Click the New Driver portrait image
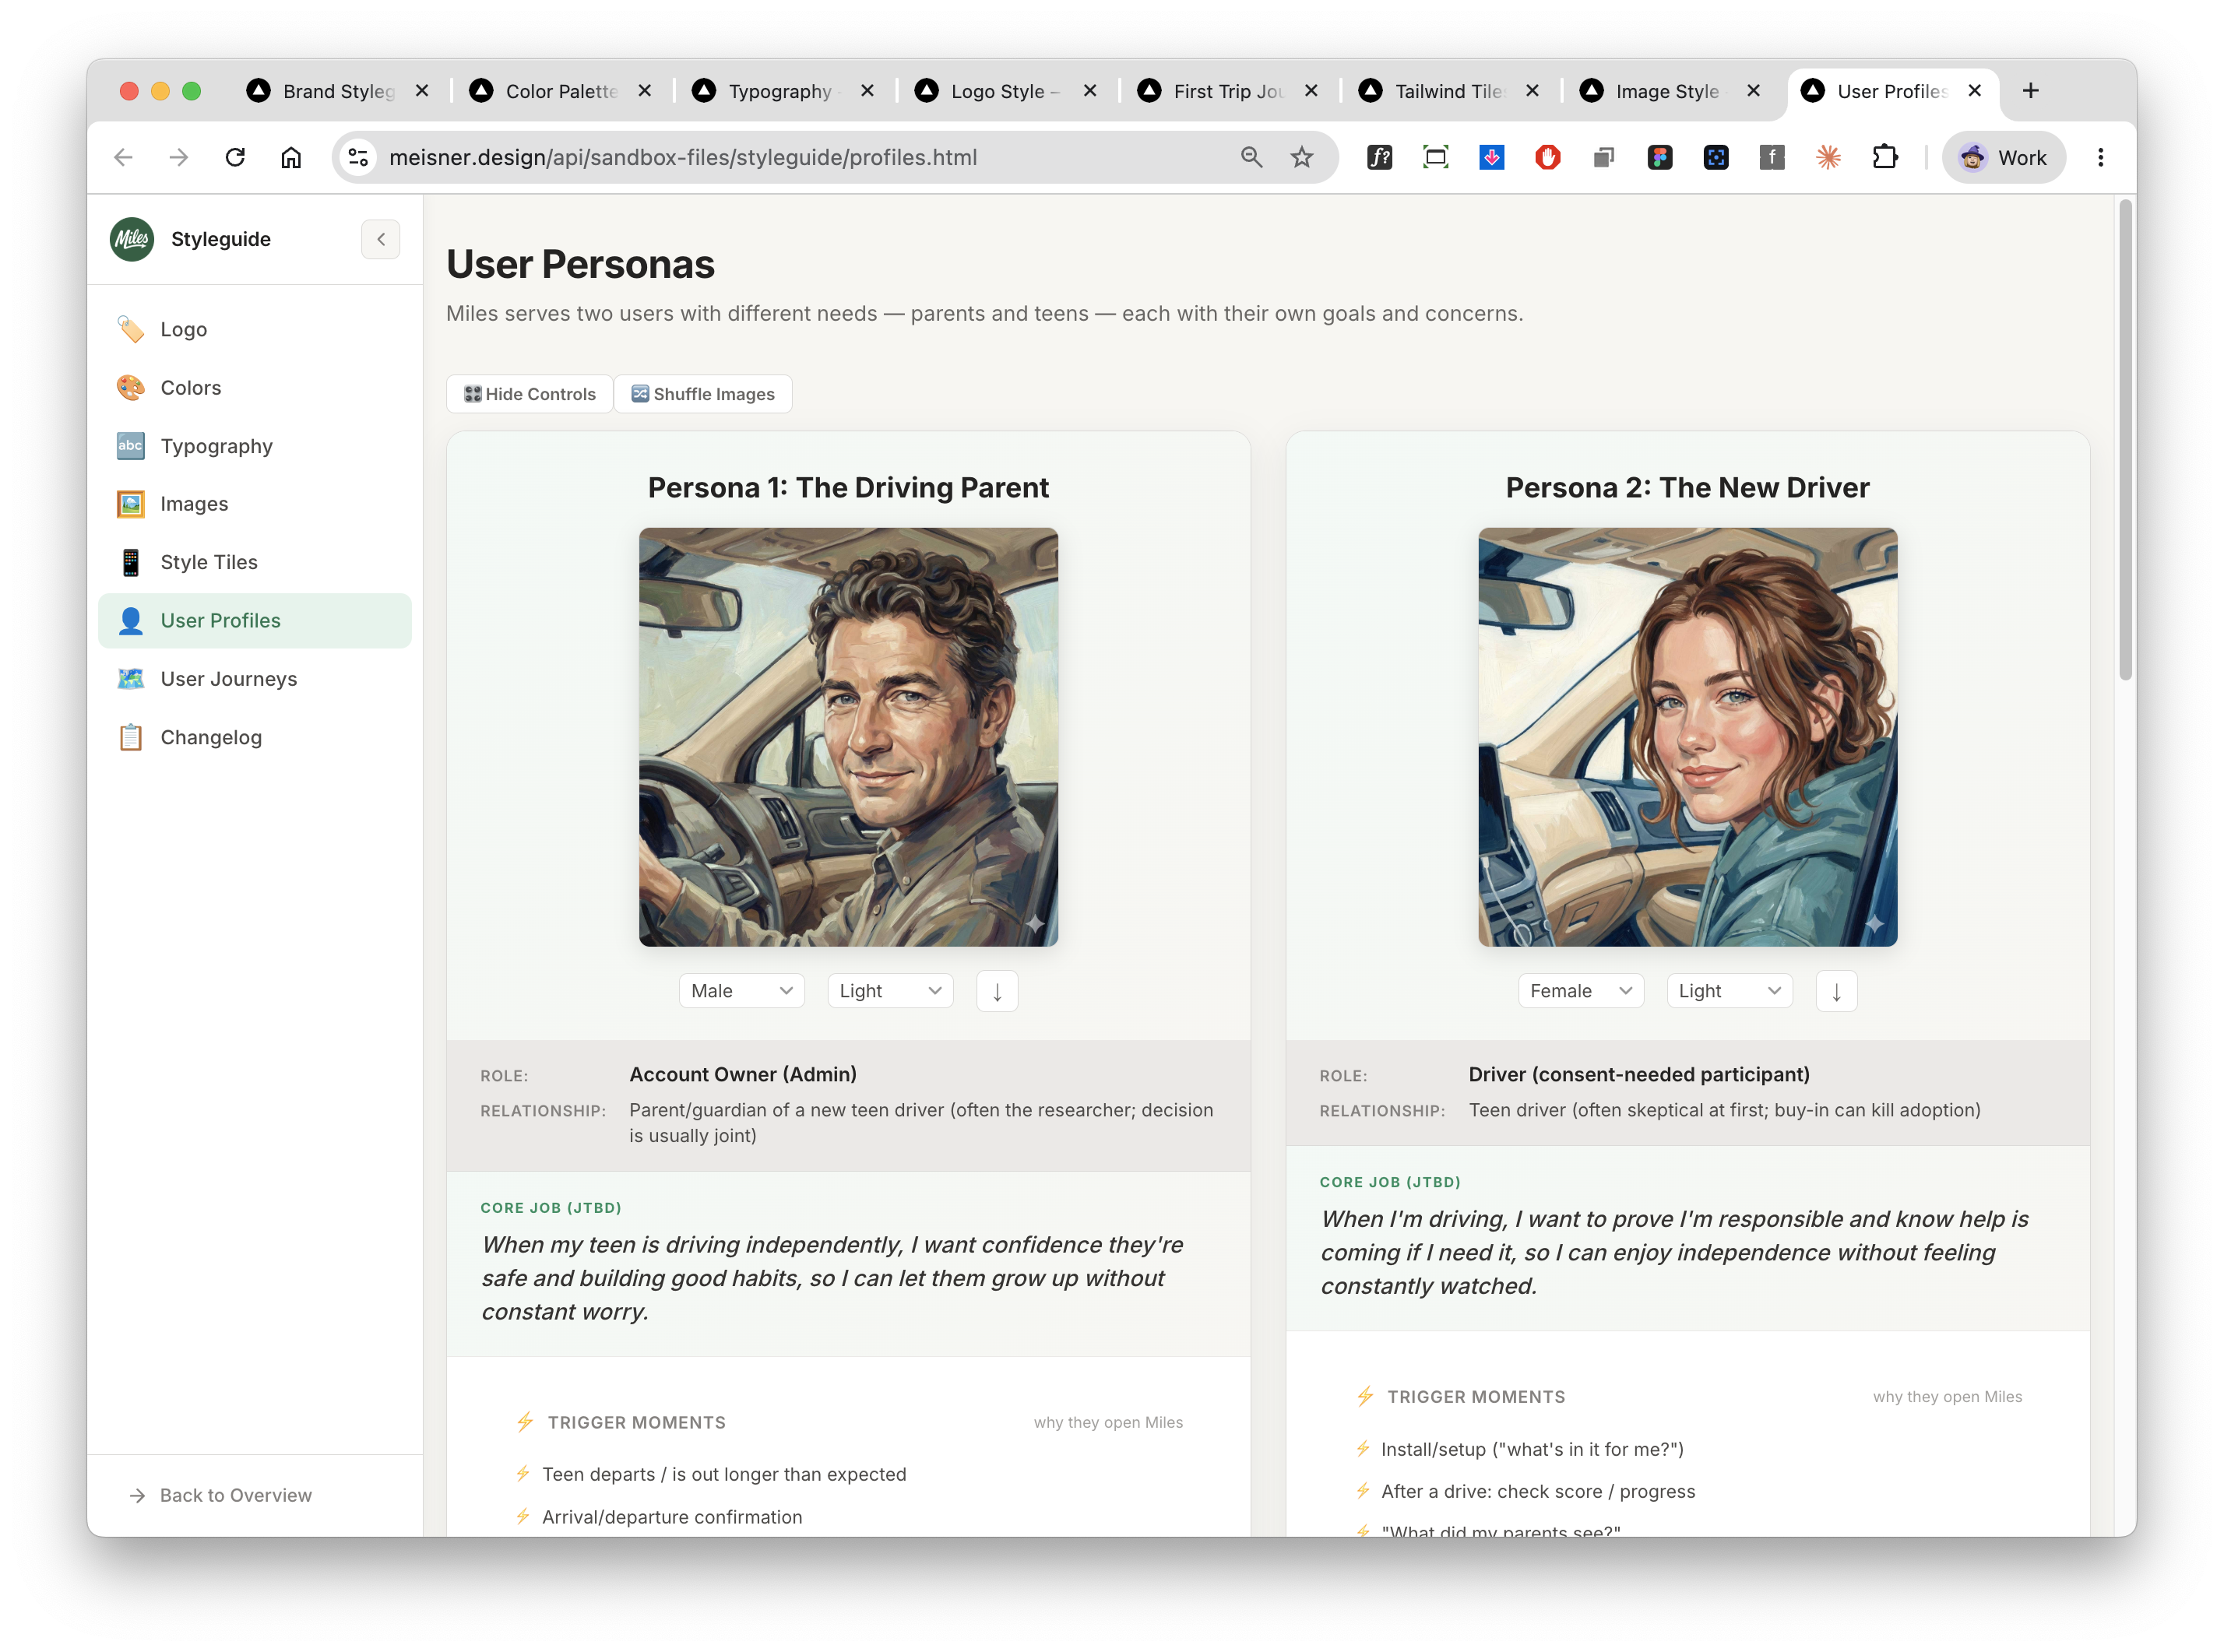 [x=1687, y=737]
